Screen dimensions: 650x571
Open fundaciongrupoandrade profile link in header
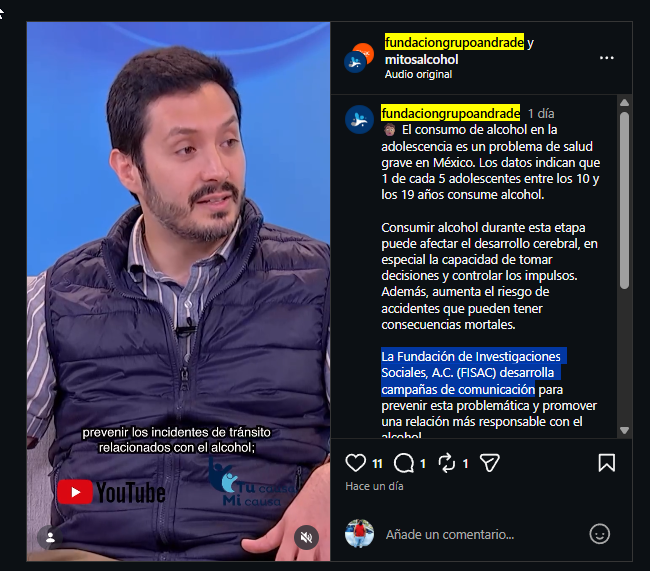coord(454,42)
